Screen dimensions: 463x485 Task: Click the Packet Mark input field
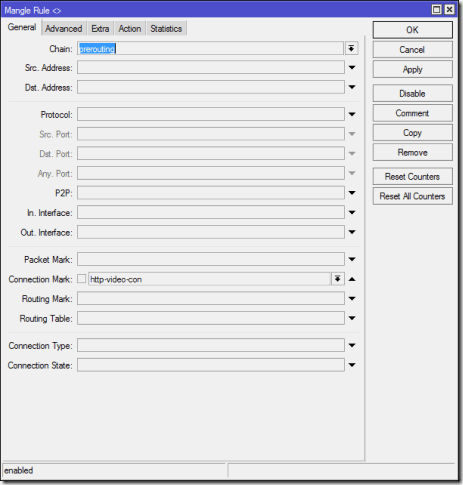pos(211,259)
